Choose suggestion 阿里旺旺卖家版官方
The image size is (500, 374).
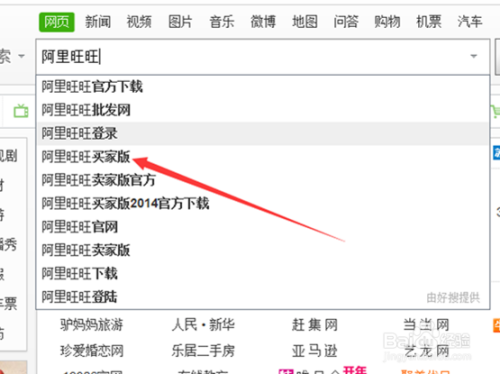pyautogui.click(x=263, y=180)
